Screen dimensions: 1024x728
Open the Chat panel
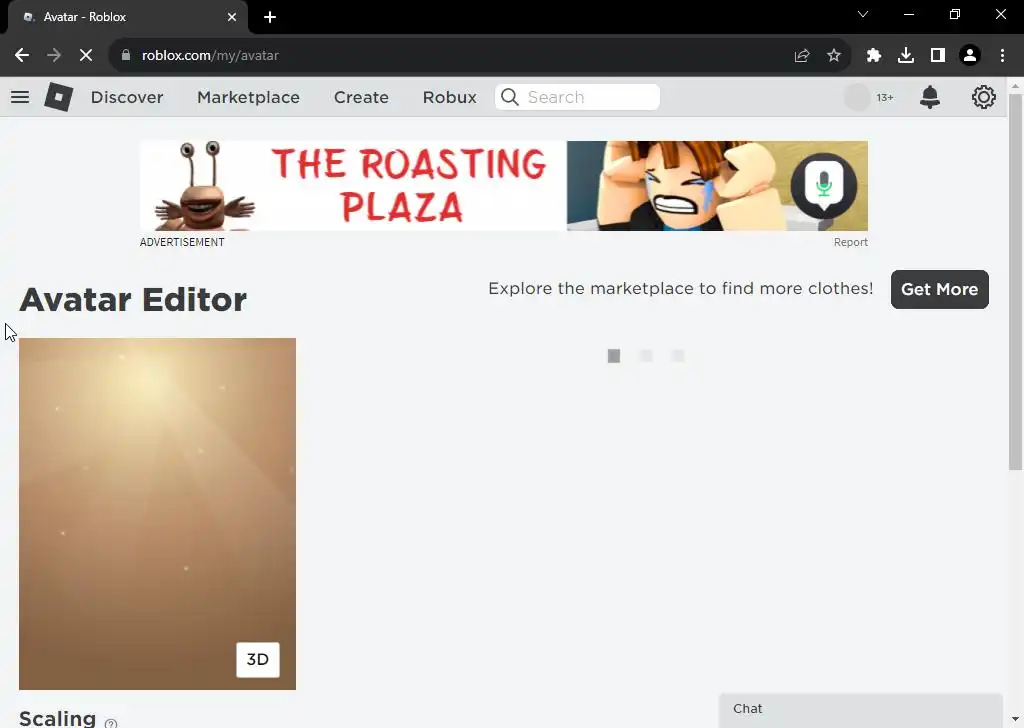tap(861, 709)
